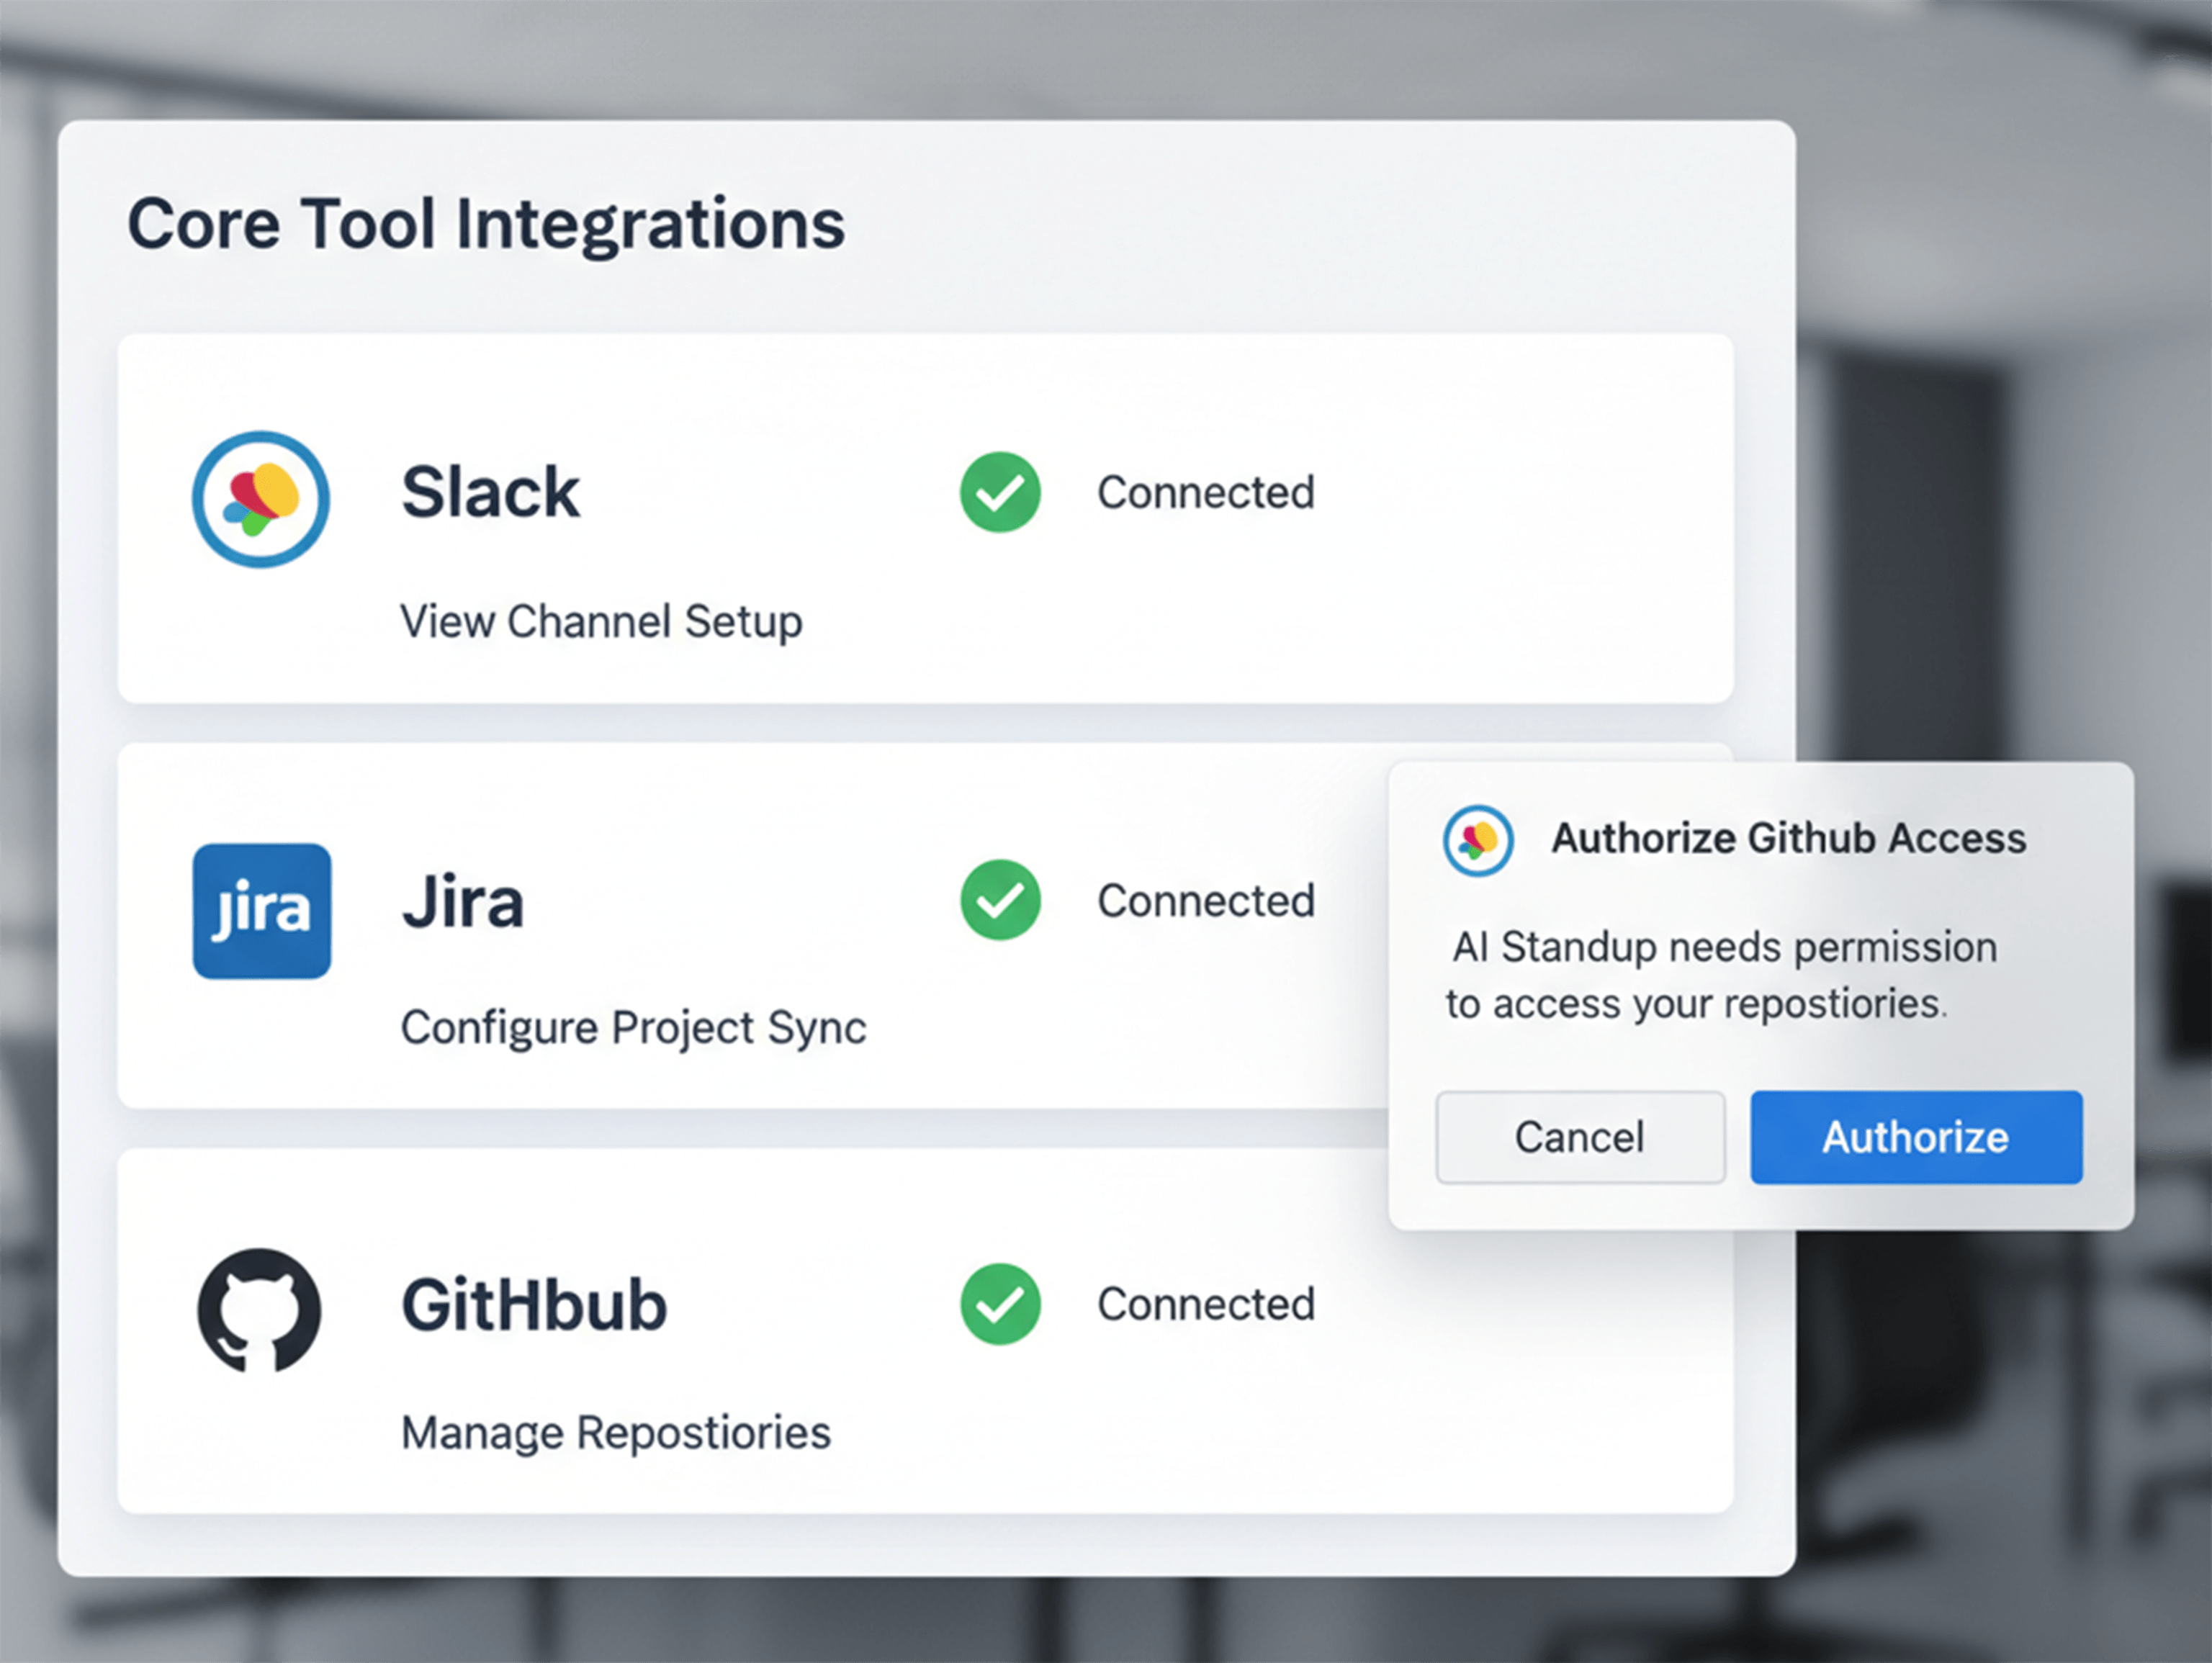Open Manage Repostiories under GitHub

tap(615, 1431)
